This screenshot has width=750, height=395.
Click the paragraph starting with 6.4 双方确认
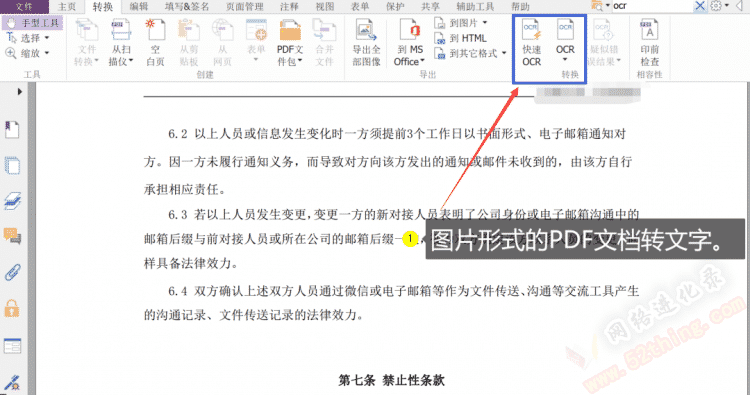[391, 303]
